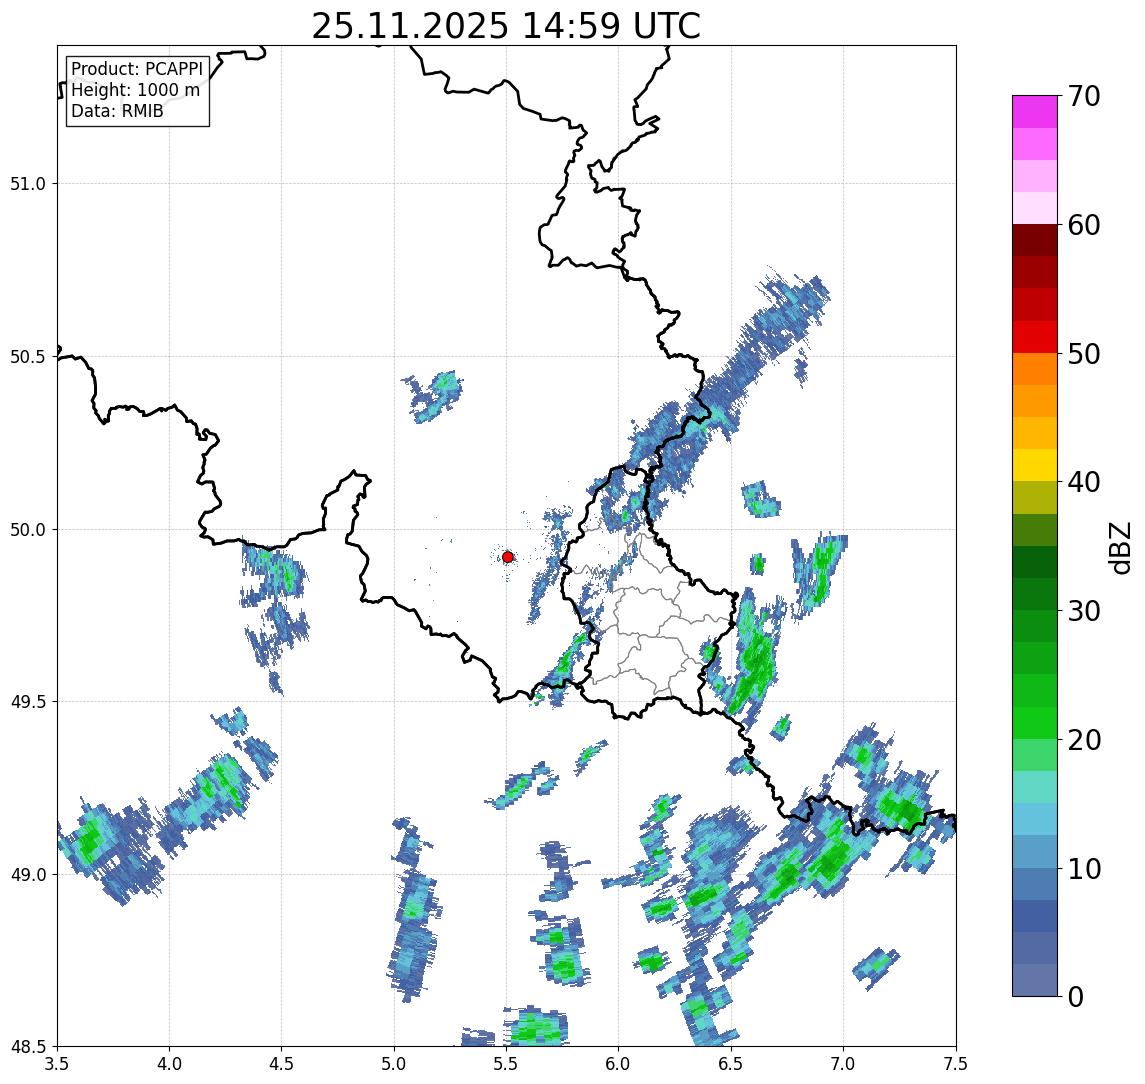
Task: Click the 'Data: RMIB' label
Action: coord(117,111)
